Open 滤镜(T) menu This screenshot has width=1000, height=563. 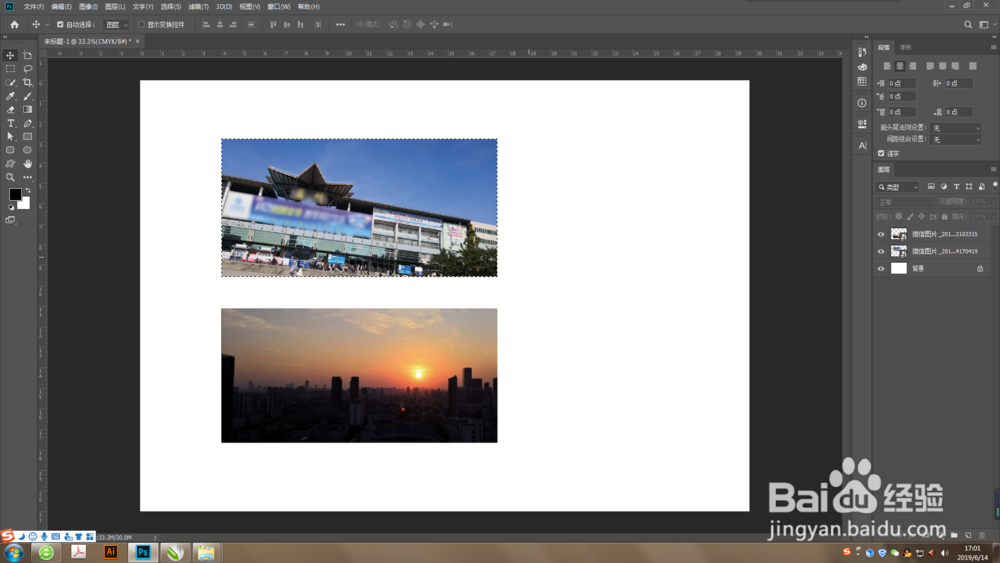click(x=198, y=6)
